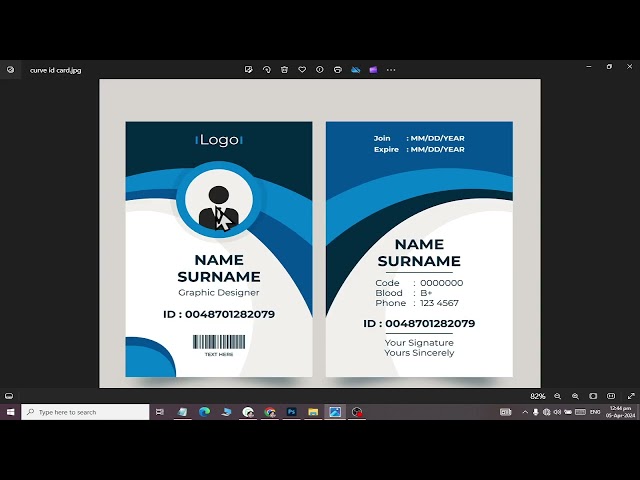Click the curve id card.jpg file name
The height and width of the screenshot is (480, 640).
[x=56, y=70]
